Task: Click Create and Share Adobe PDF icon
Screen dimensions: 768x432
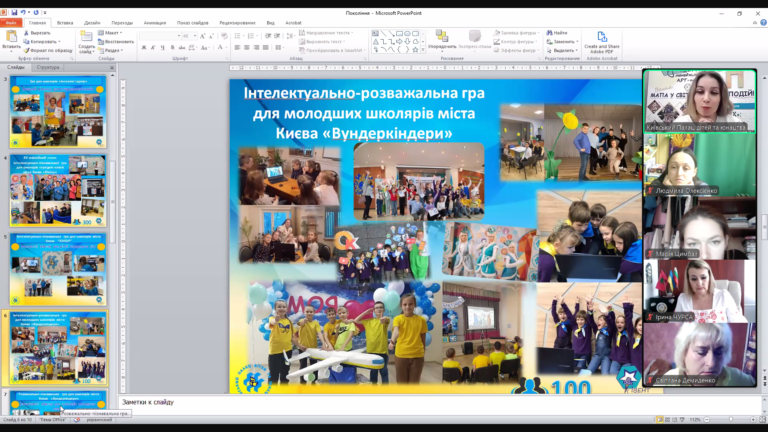Action: (601, 37)
